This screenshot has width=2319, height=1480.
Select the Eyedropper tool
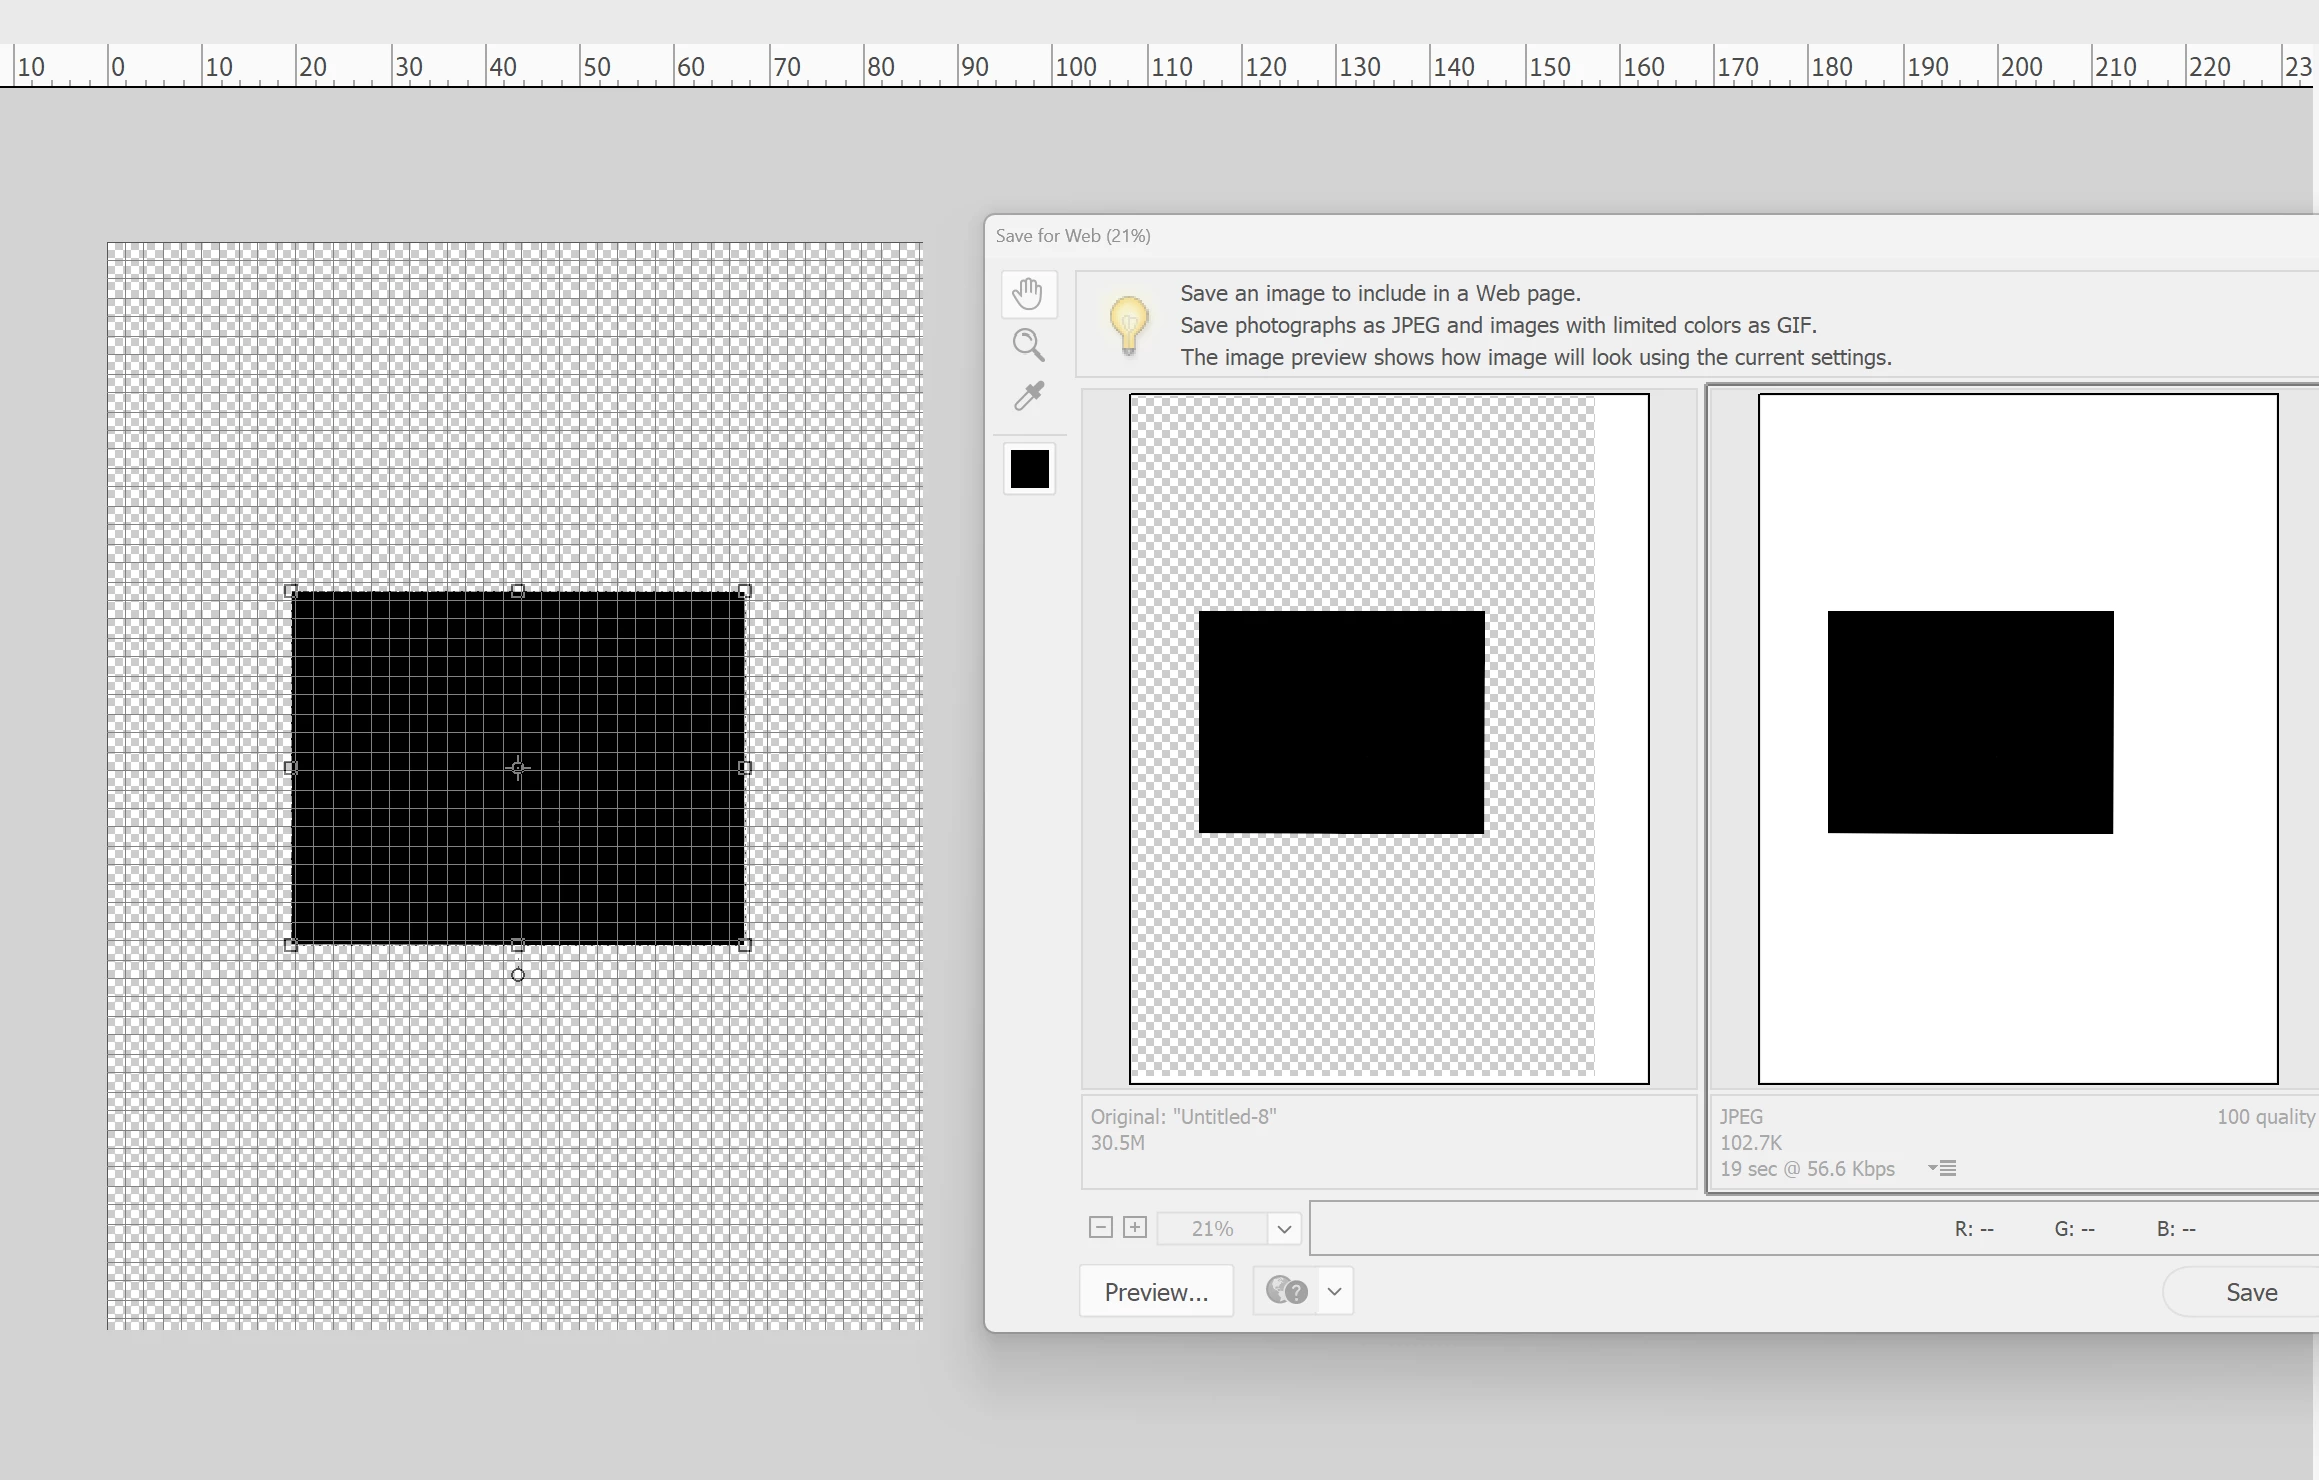tap(1028, 397)
